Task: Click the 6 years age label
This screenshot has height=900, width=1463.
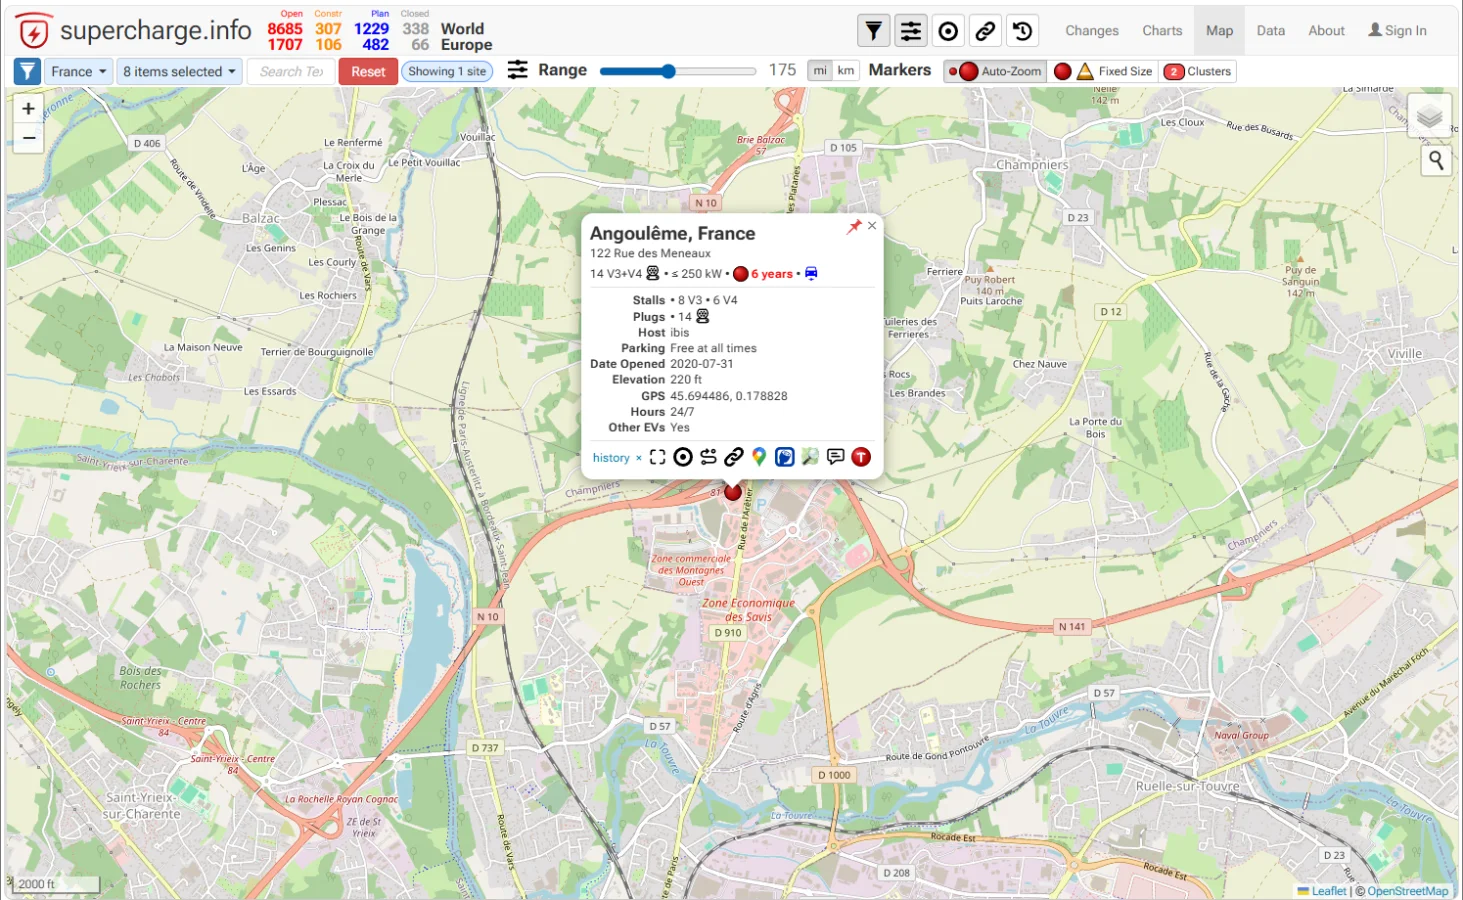Action: (772, 274)
